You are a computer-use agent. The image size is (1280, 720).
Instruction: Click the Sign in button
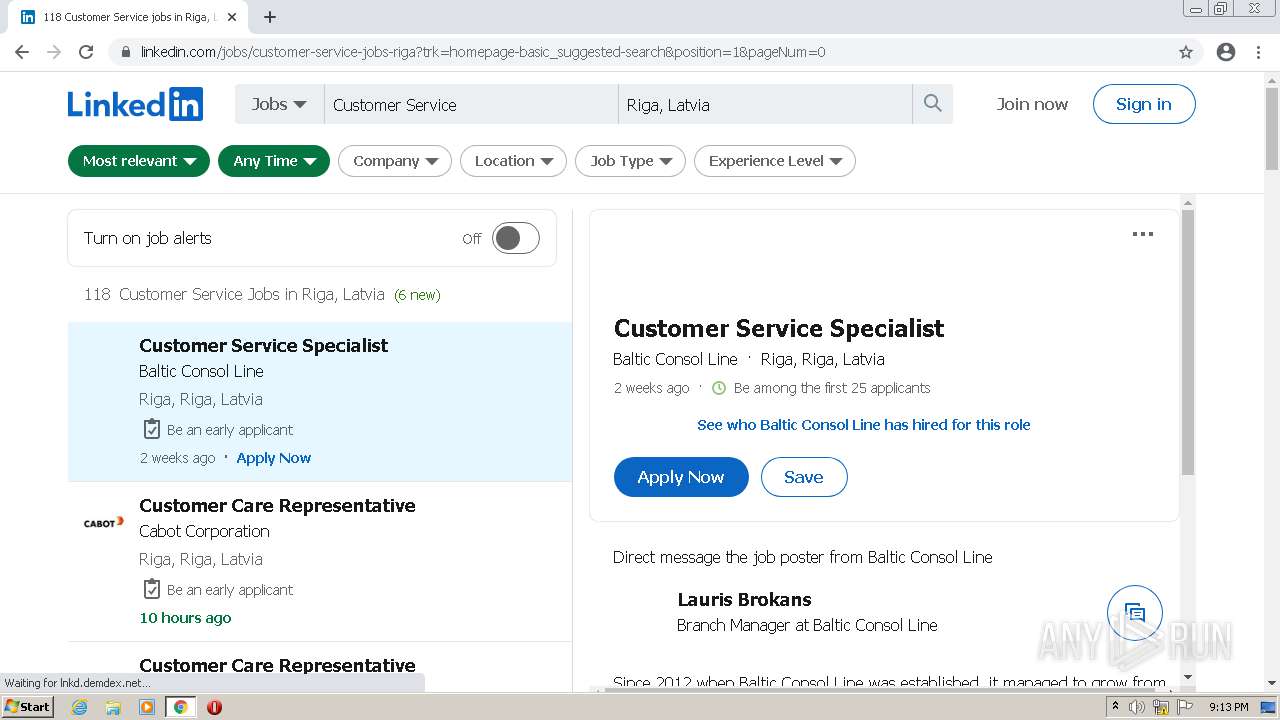[x=1143, y=104]
